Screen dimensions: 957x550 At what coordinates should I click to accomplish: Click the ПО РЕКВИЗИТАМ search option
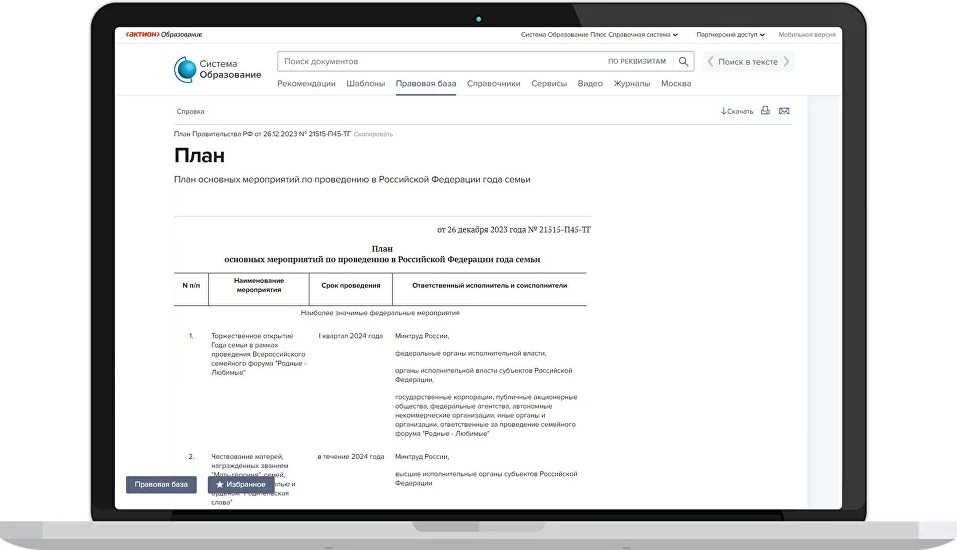coord(636,62)
